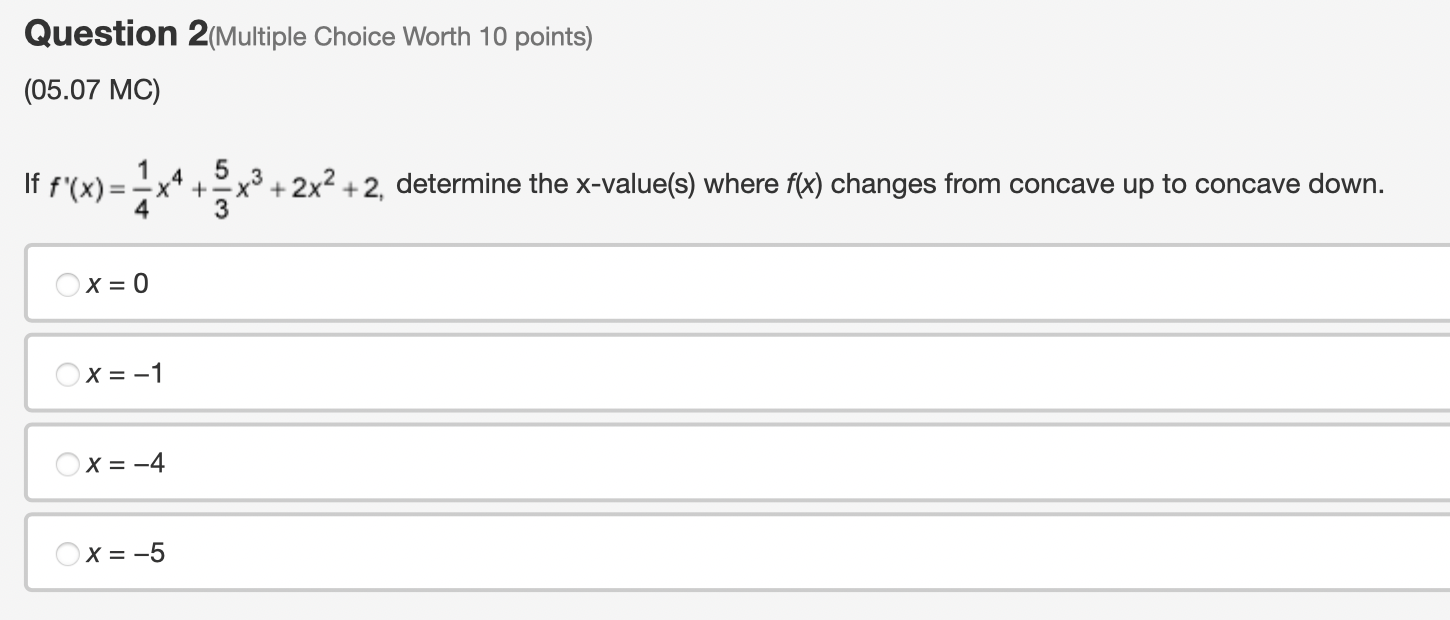Click the answer label x = −4
1450x620 pixels.
(x=125, y=463)
